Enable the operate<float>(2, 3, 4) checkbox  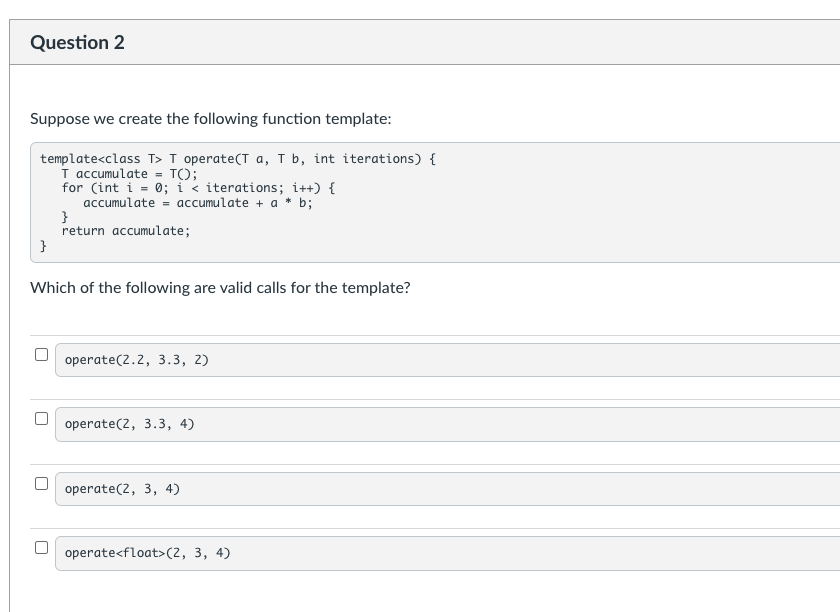41,547
